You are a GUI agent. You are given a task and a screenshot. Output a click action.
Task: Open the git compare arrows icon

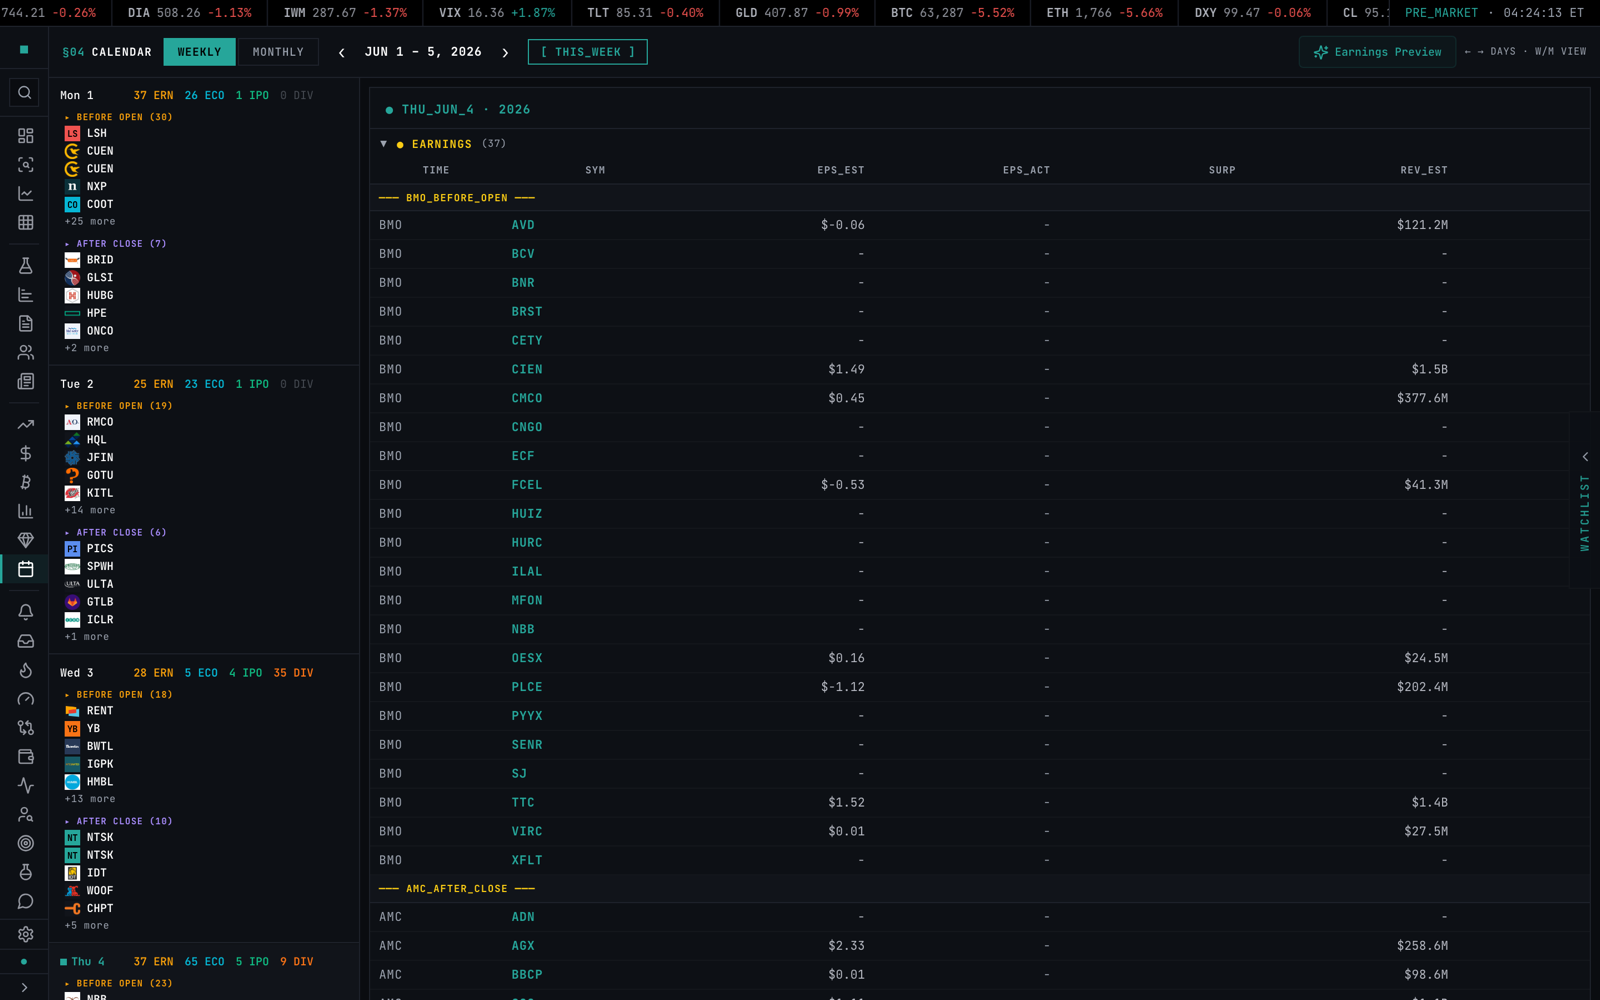25,728
